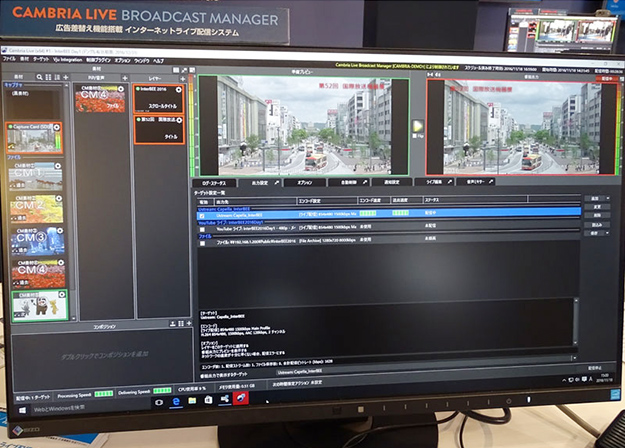Click the yellow Flip transition arrow between previews
Image resolution: width=625 pixels, height=448 pixels.
(418, 126)
